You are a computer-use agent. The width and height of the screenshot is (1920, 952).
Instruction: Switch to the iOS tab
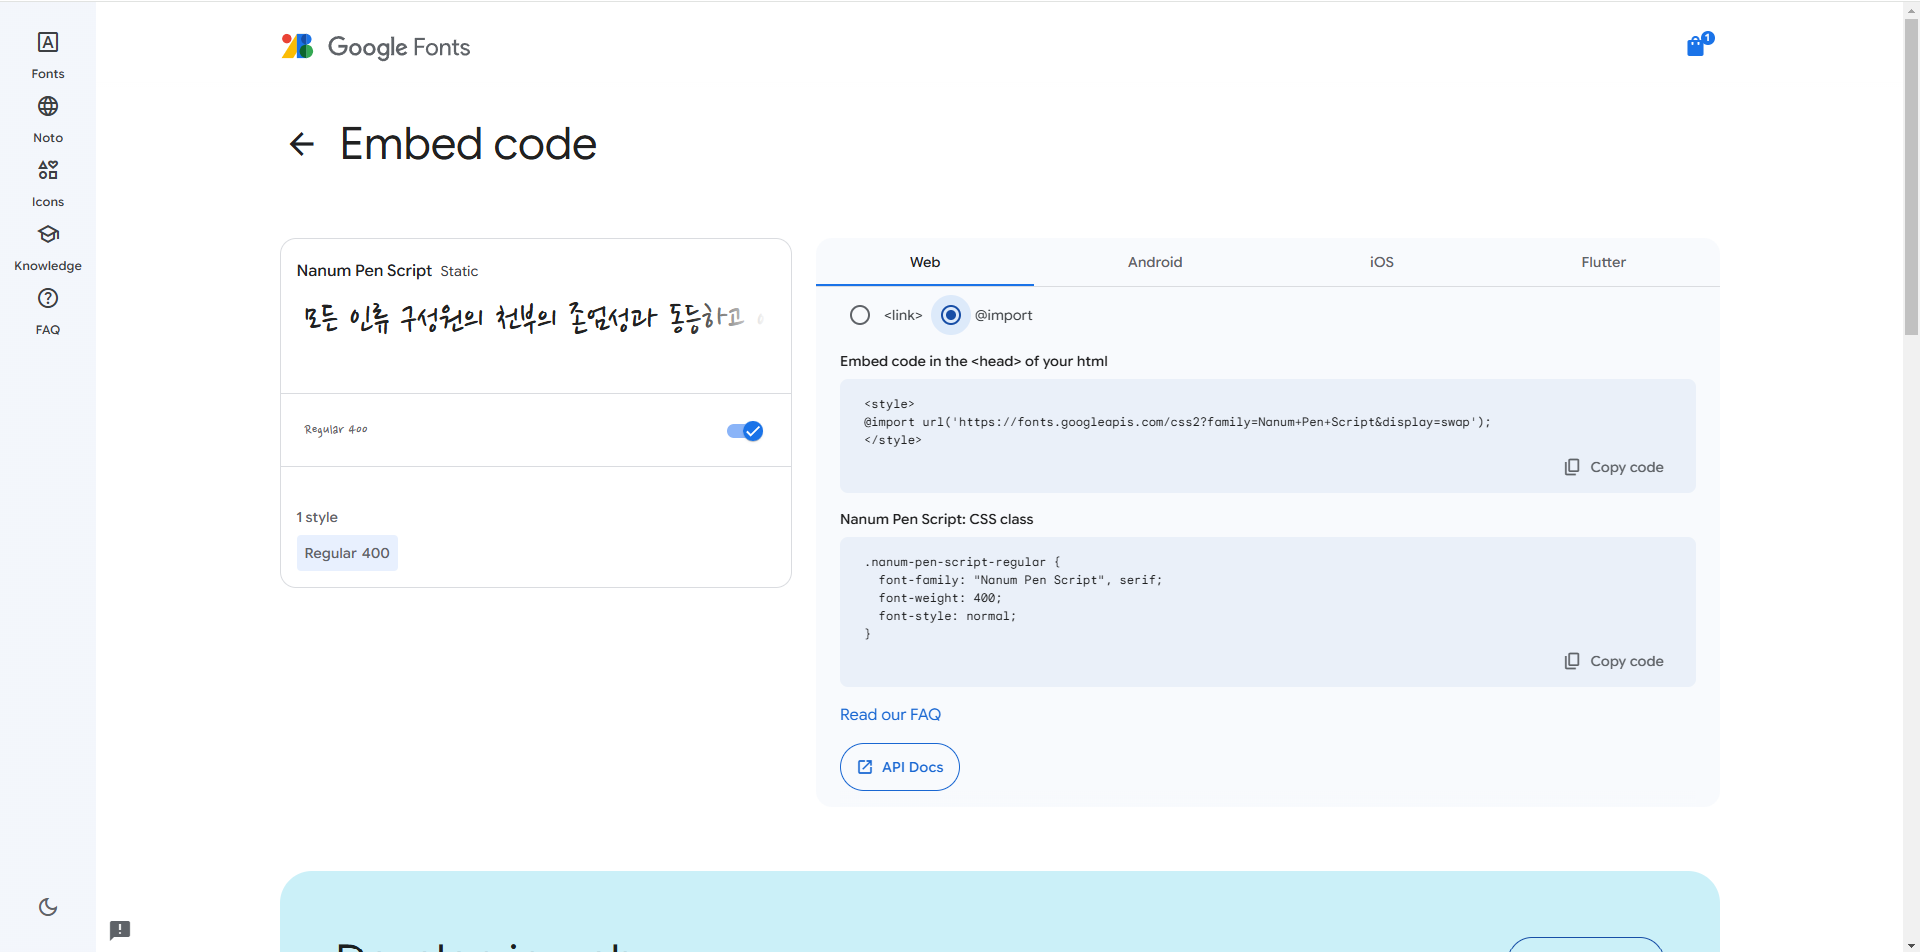tap(1381, 262)
